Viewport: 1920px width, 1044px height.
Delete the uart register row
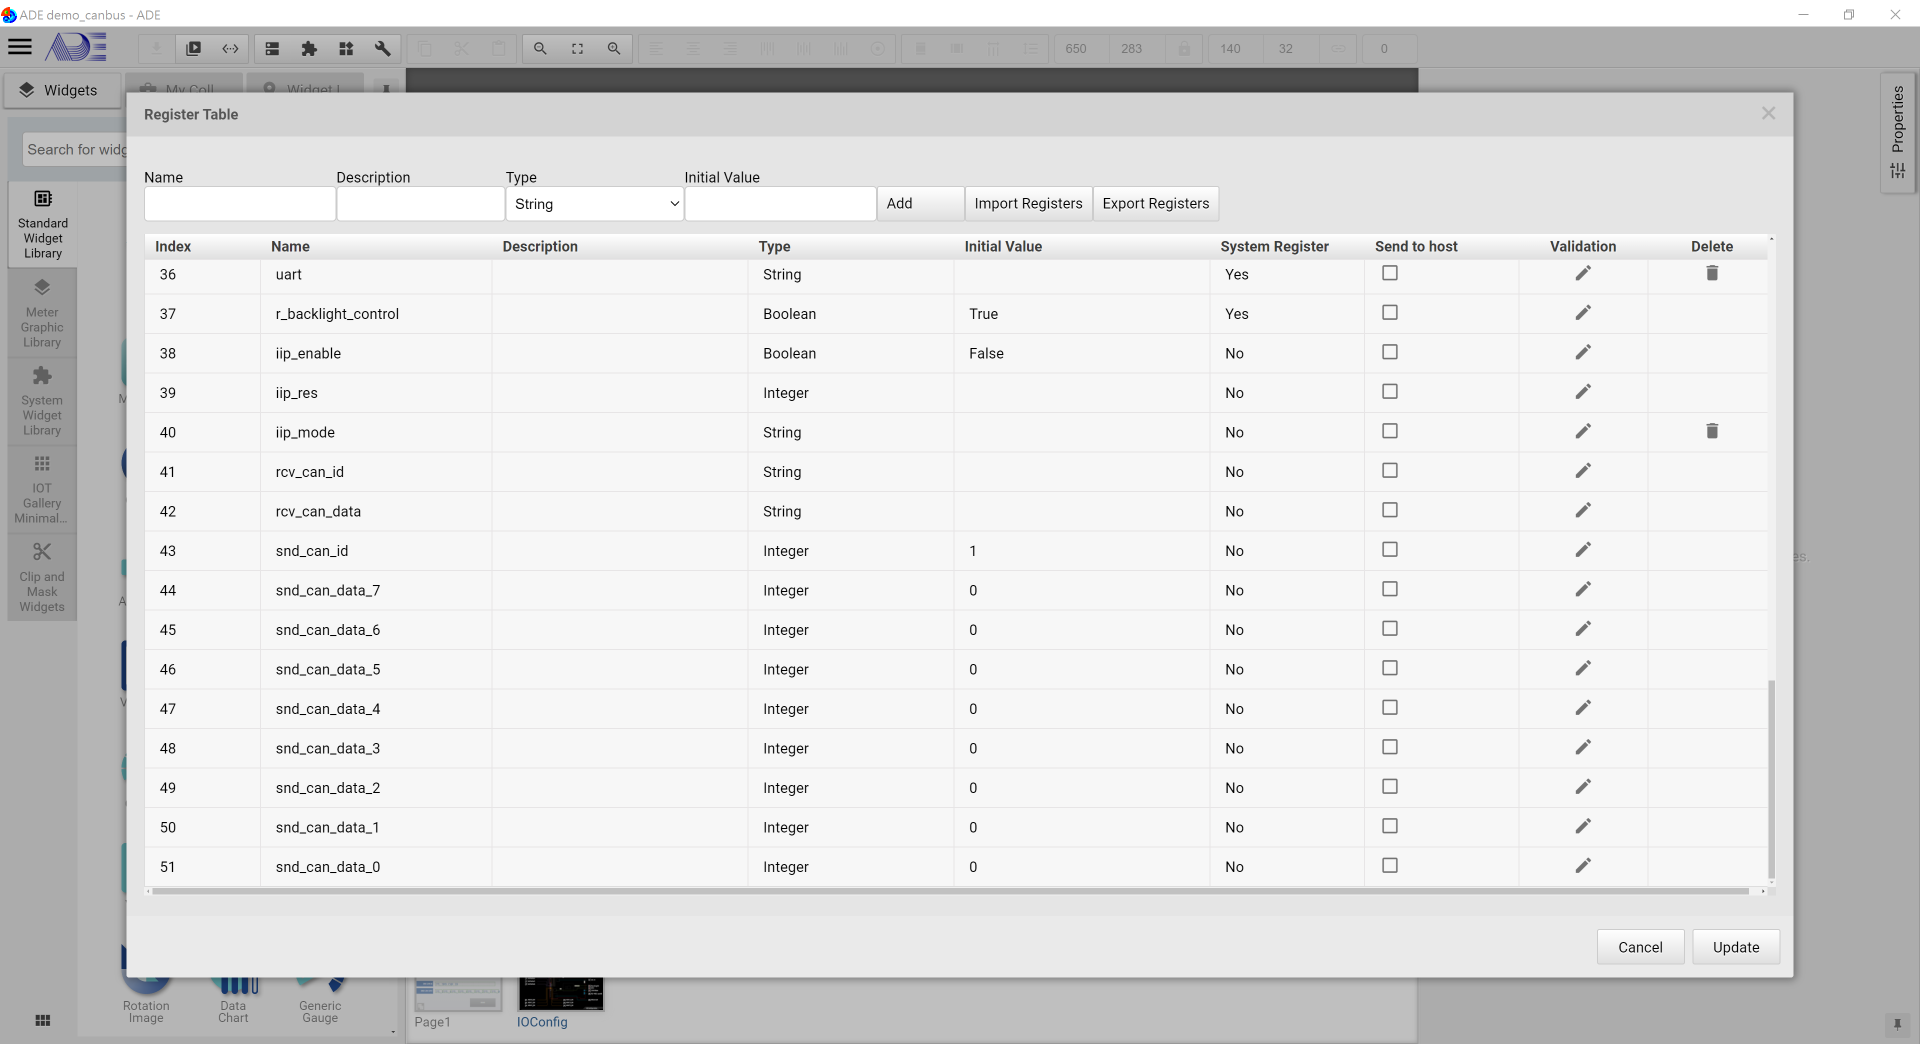[x=1711, y=273]
